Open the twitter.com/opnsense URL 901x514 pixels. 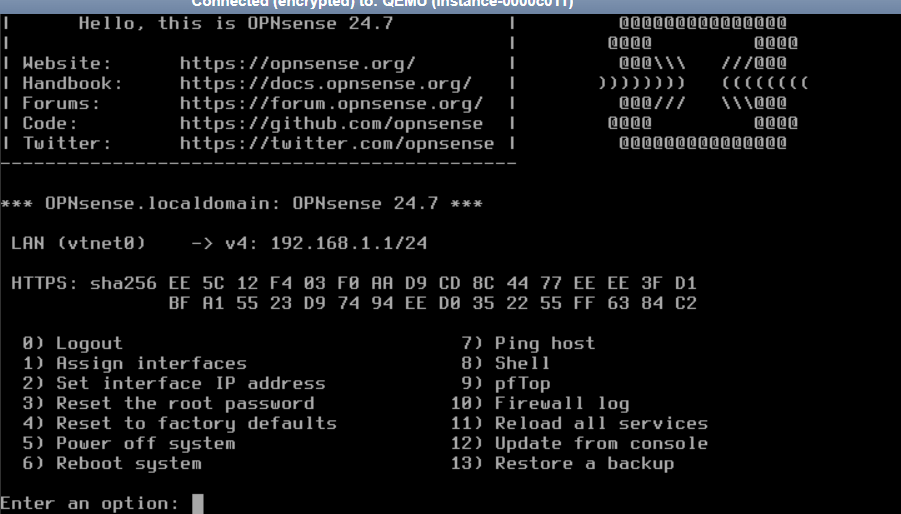(x=336, y=143)
